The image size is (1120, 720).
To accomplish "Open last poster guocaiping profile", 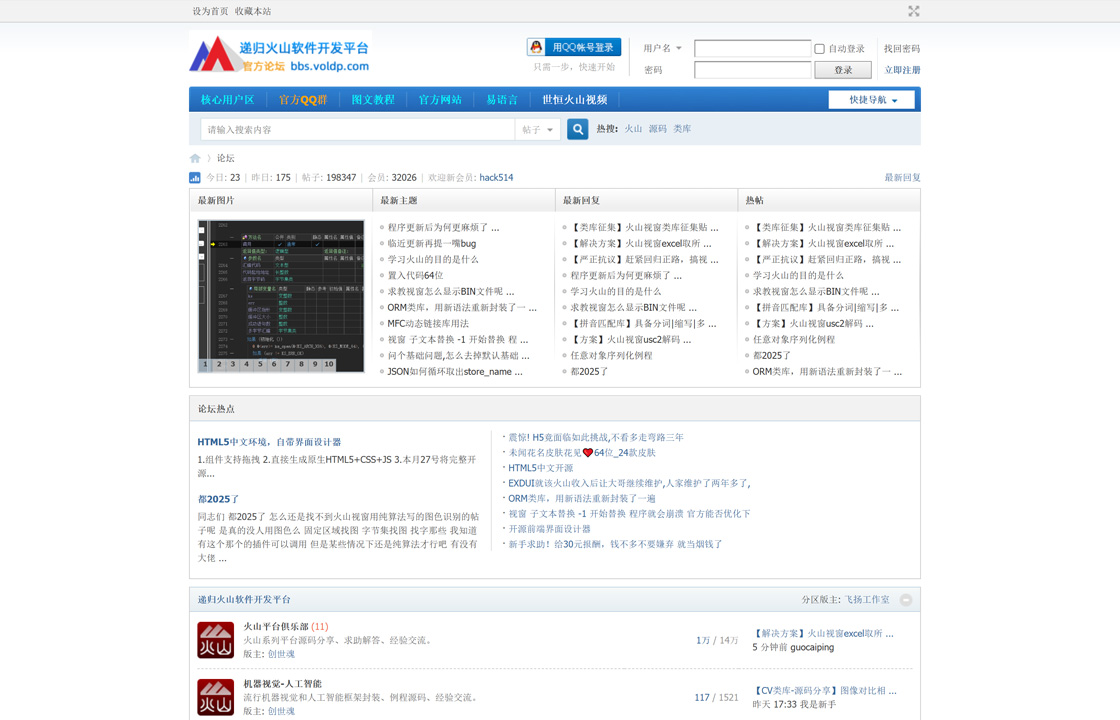I will [x=812, y=647].
